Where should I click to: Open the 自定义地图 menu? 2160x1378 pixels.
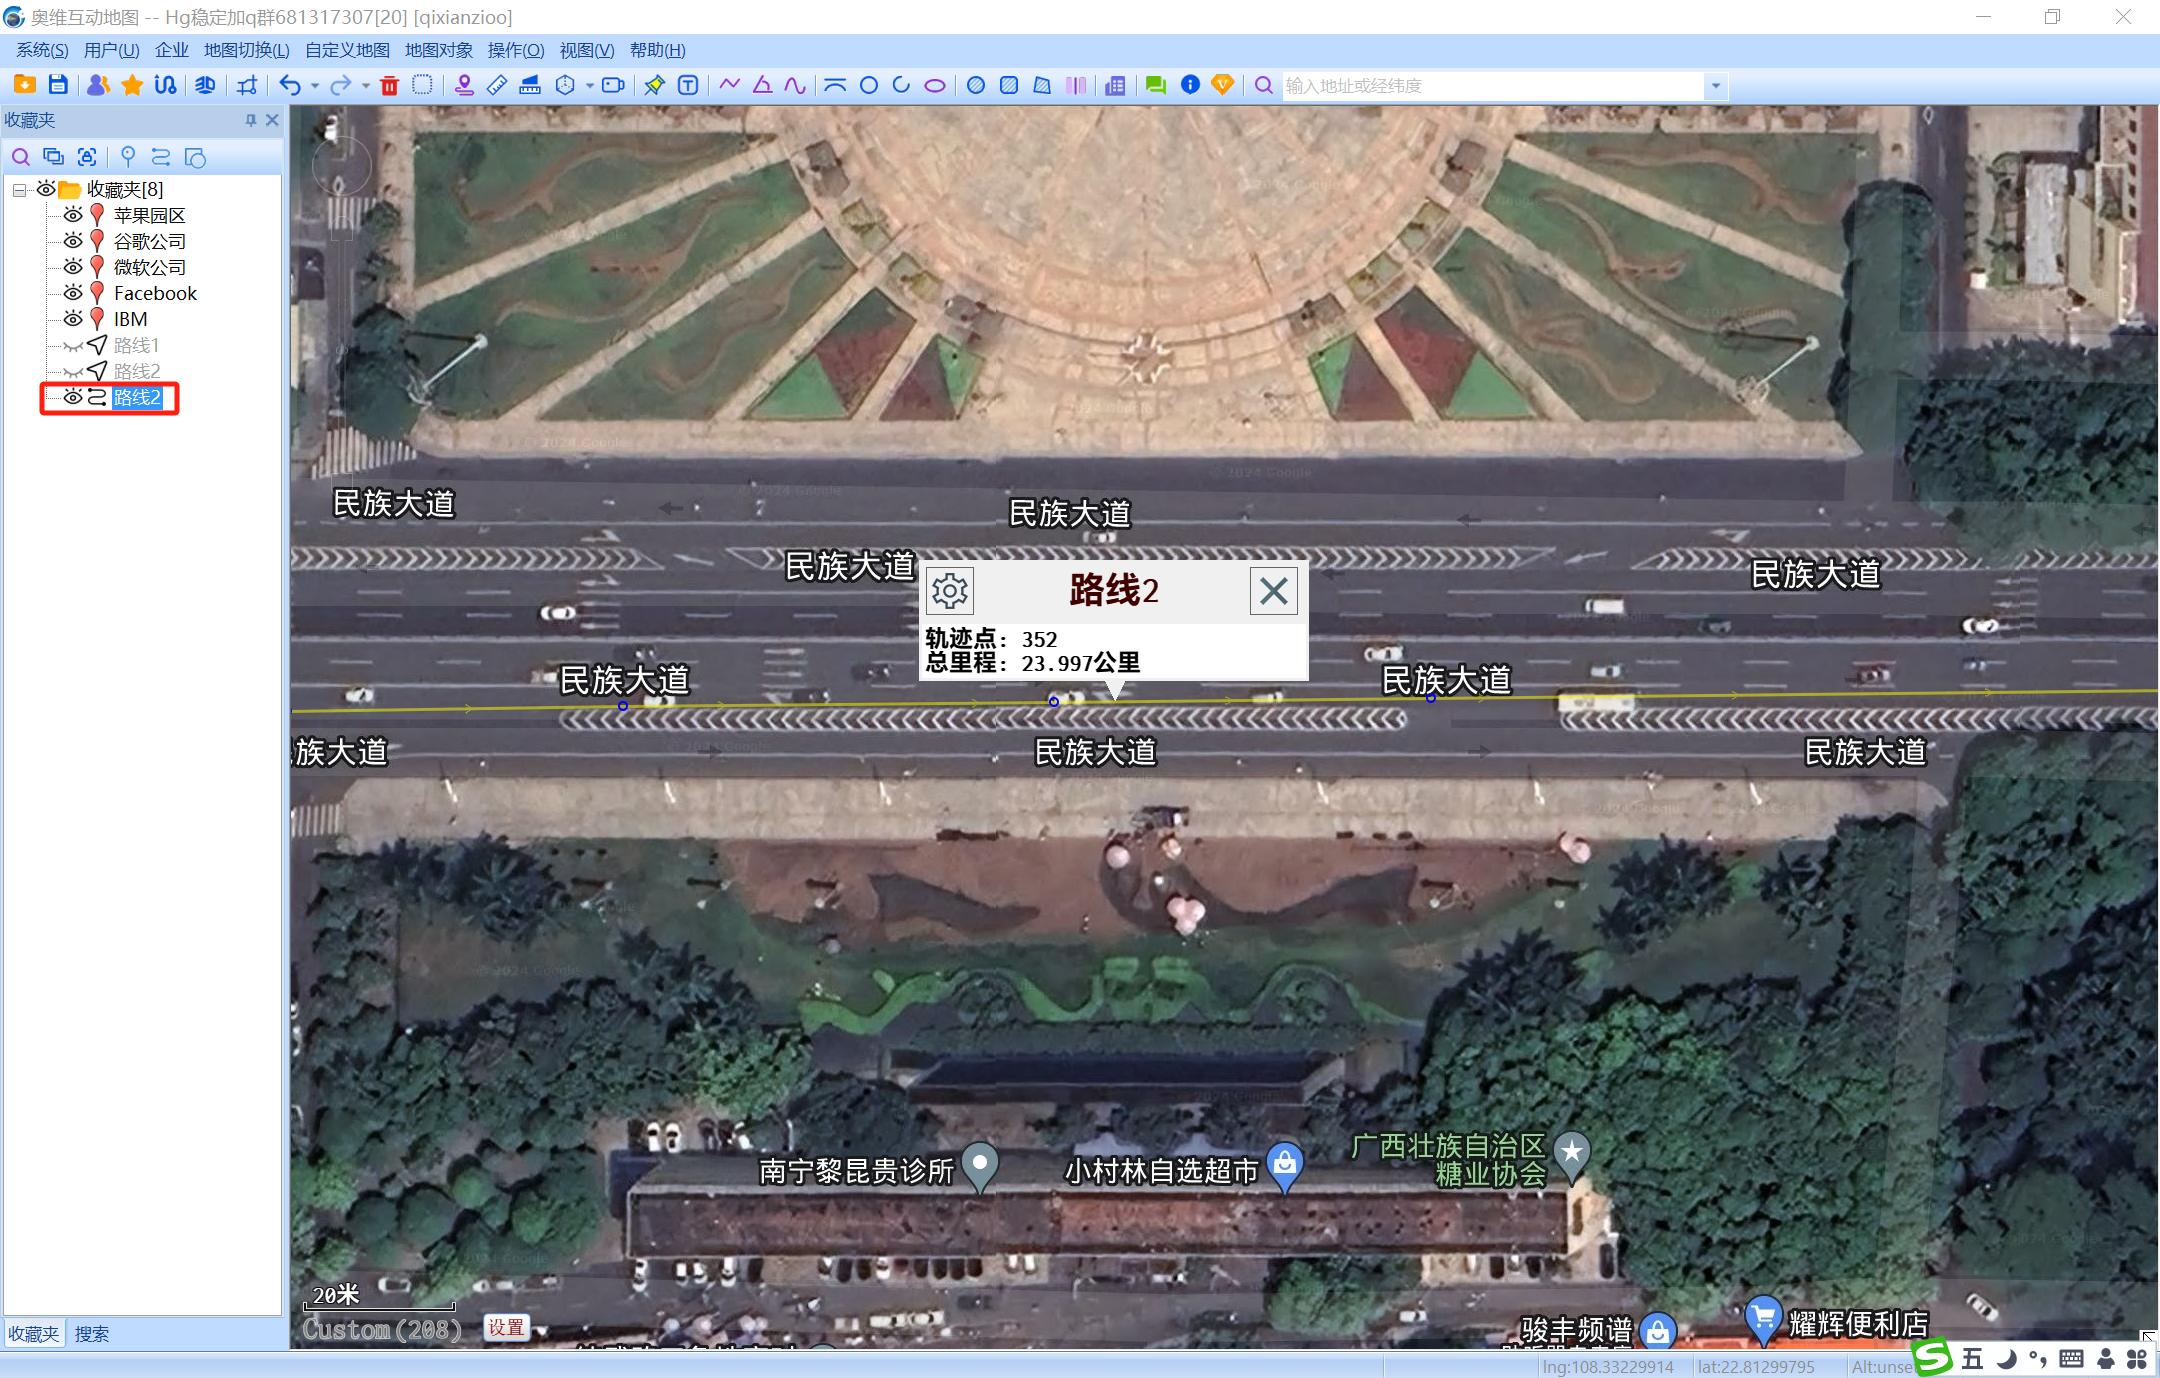click(347, 50)
